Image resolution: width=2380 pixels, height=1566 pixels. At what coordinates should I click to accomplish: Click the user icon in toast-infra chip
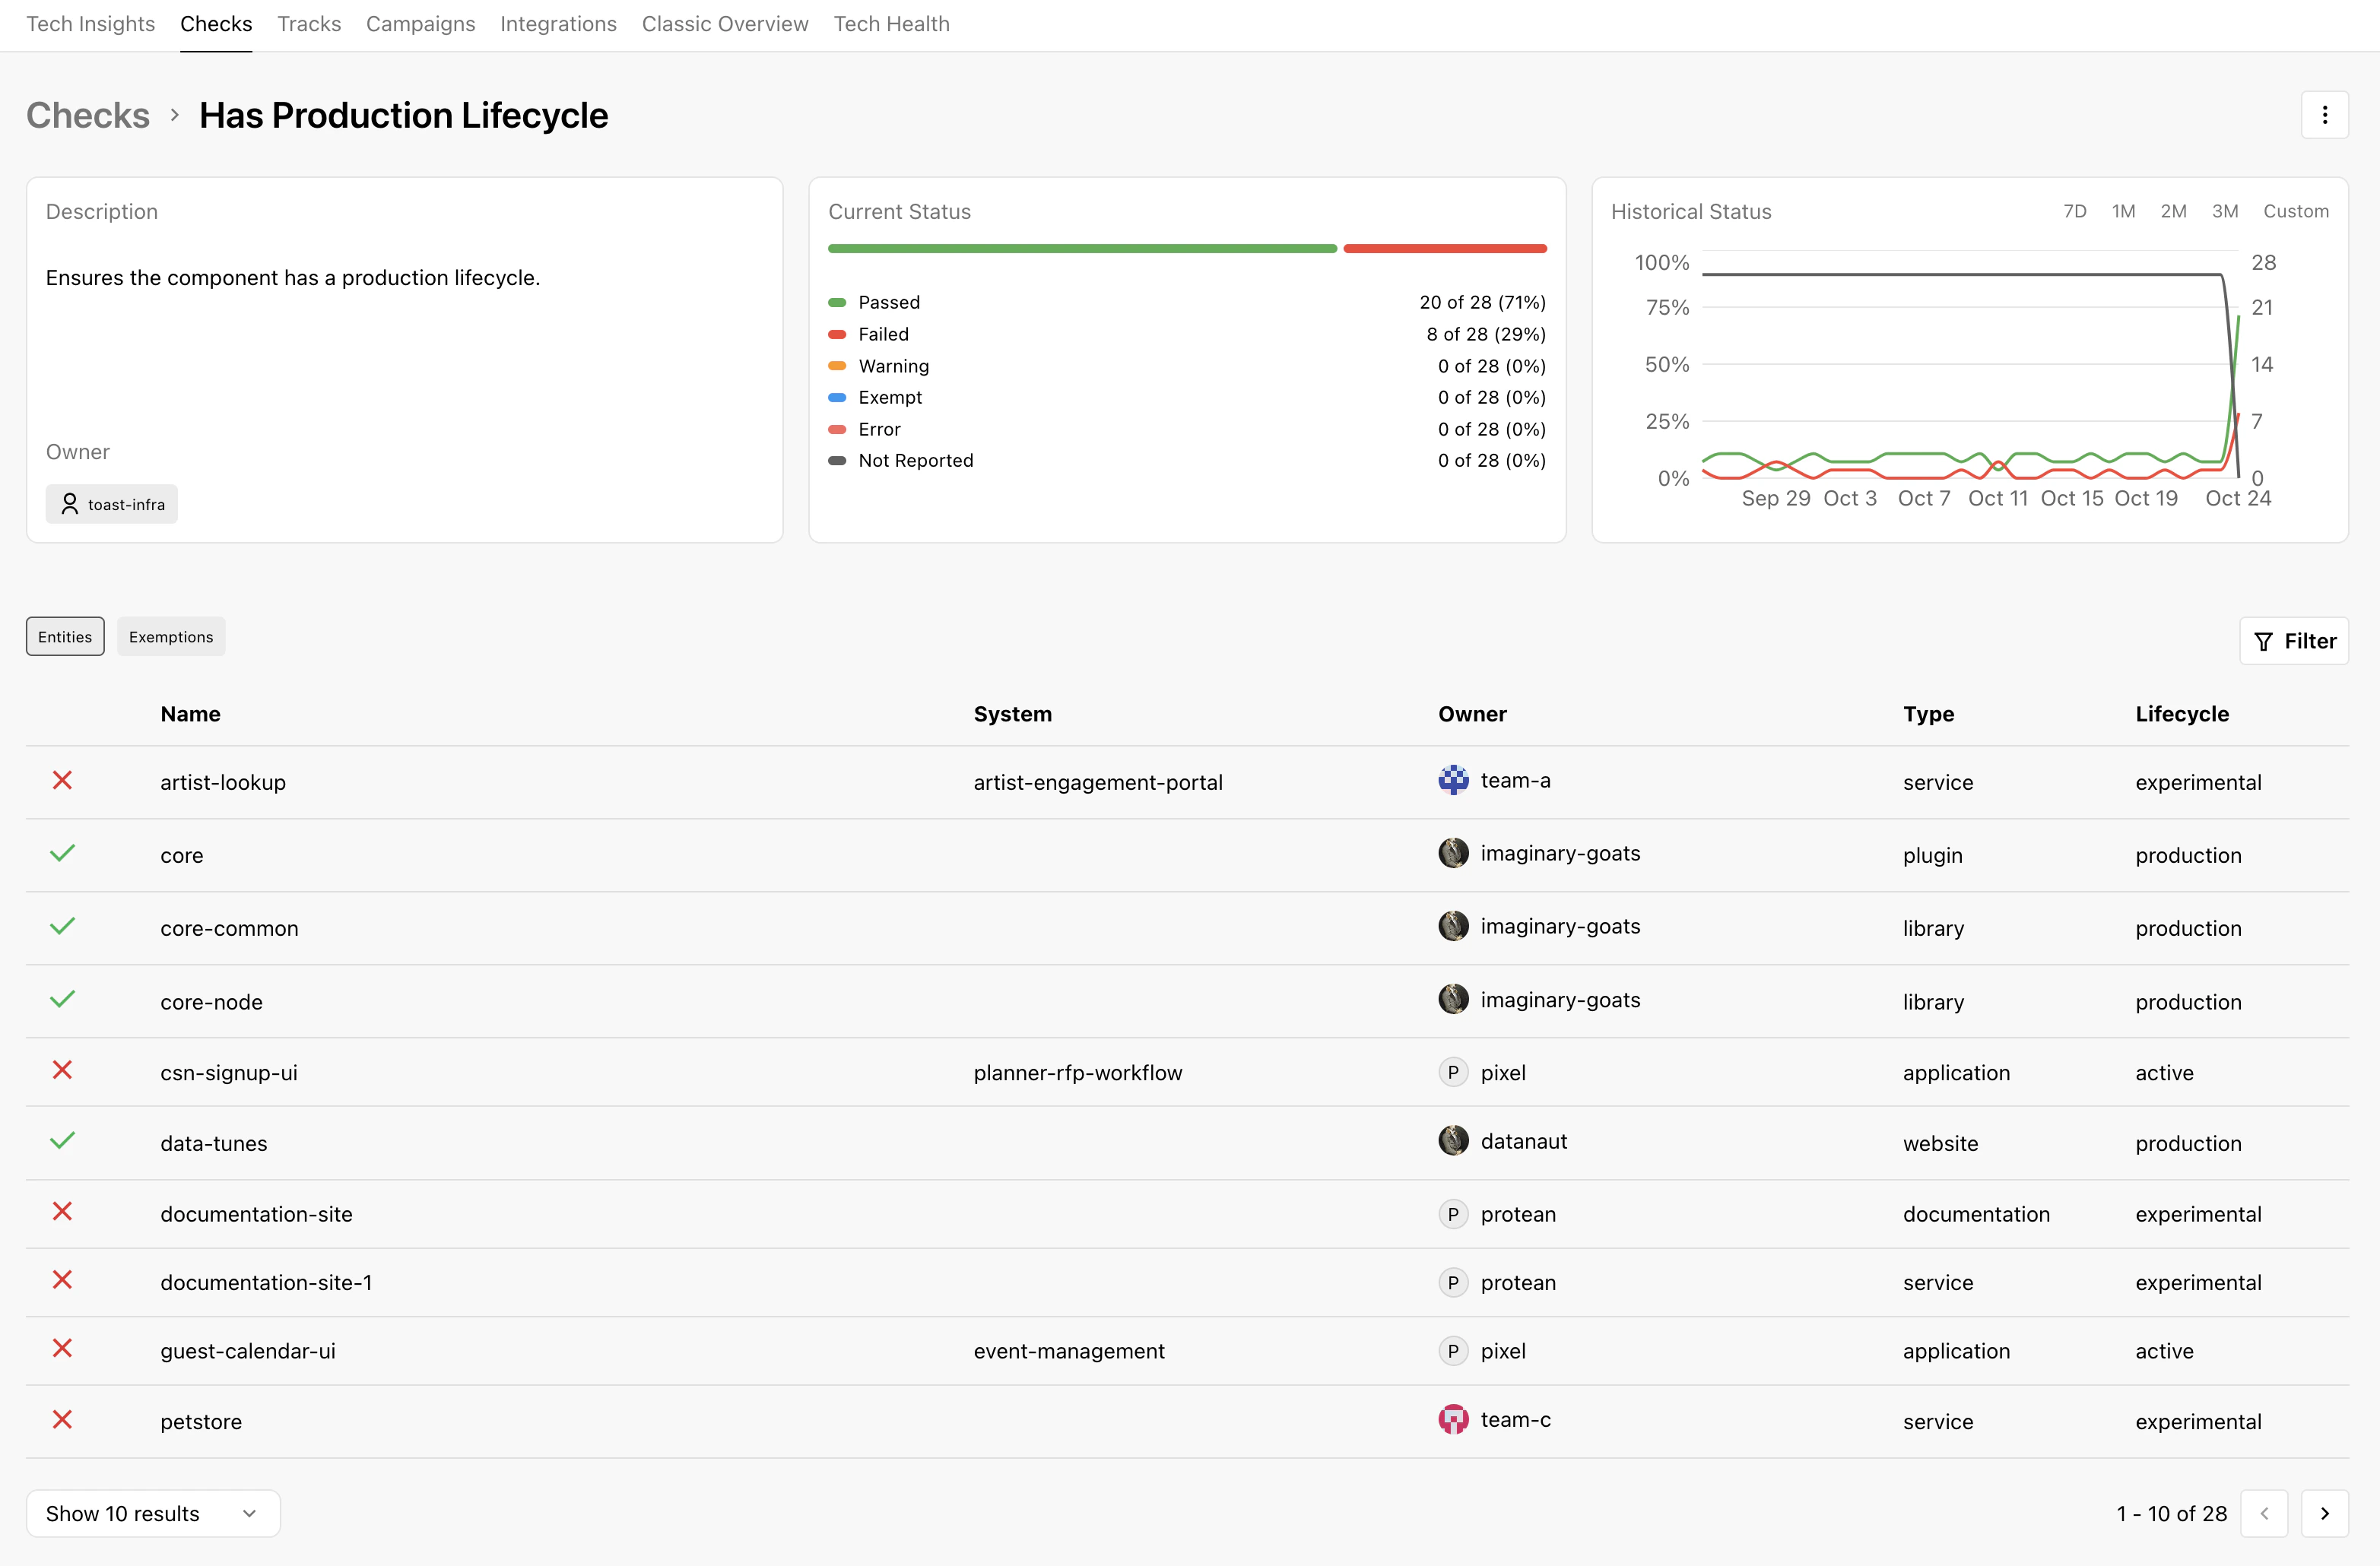click(x=69, y=504)
